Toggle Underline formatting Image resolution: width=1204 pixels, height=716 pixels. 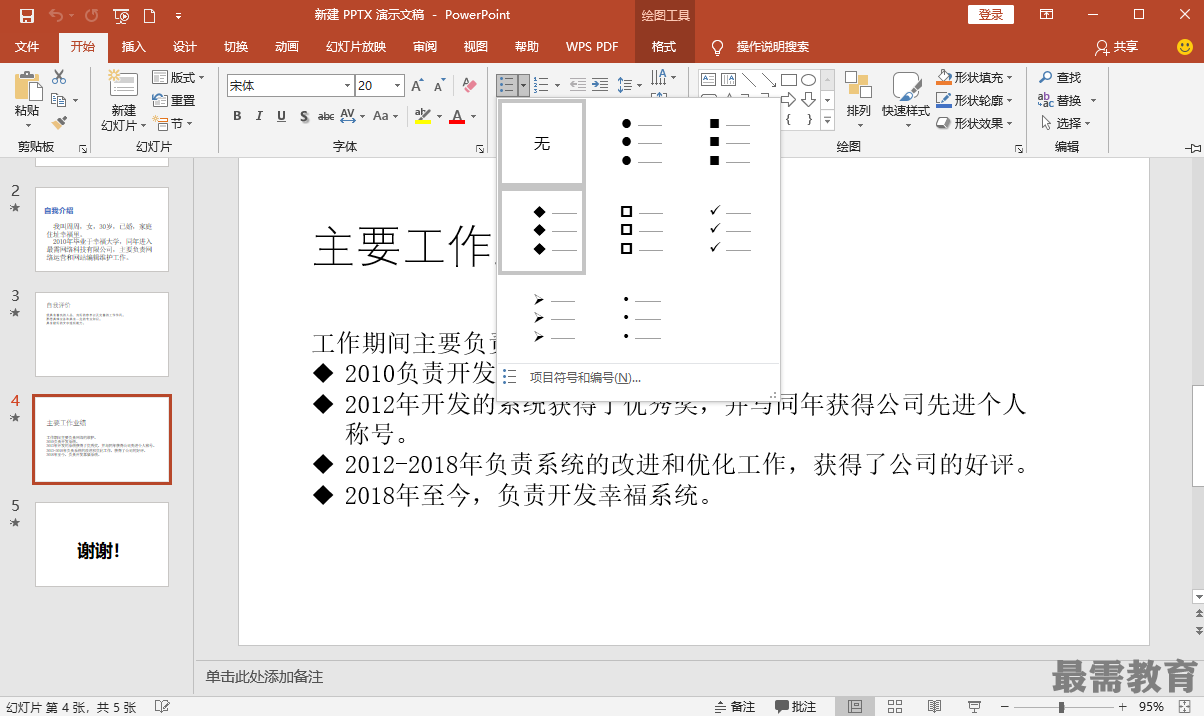pyautogui.click(x=281, y=116)
